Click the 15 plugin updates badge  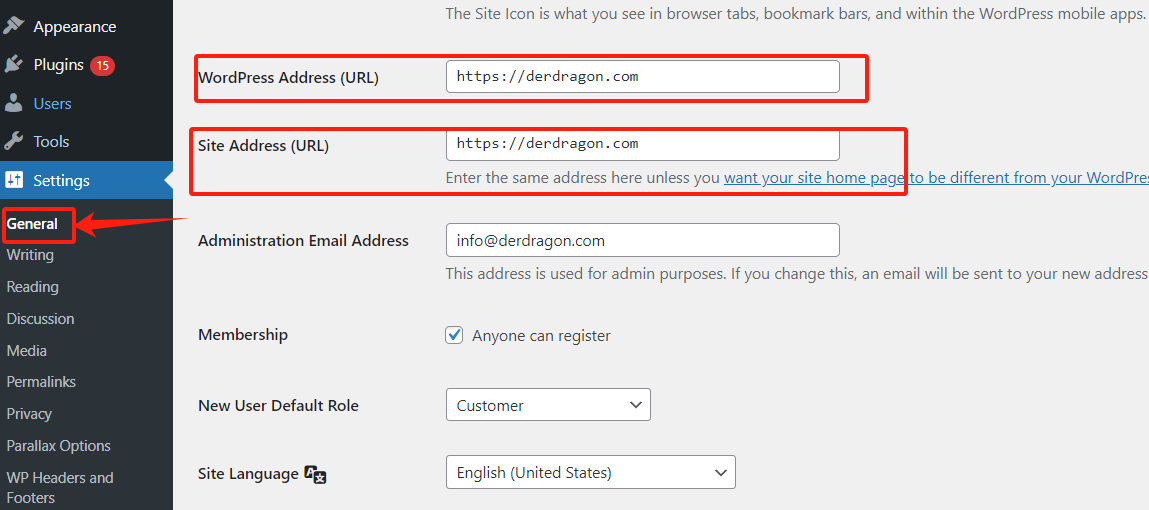[x=103, y=66]
